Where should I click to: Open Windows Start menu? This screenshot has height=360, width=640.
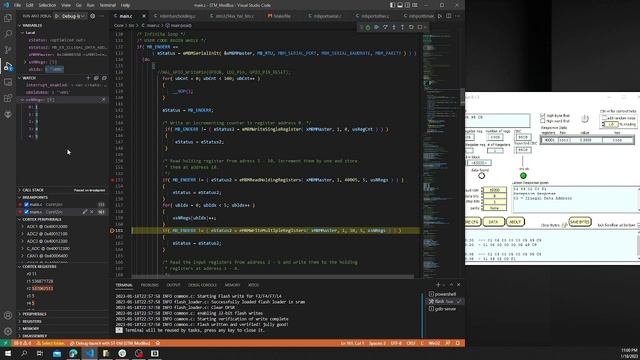[x=8, y=353]
